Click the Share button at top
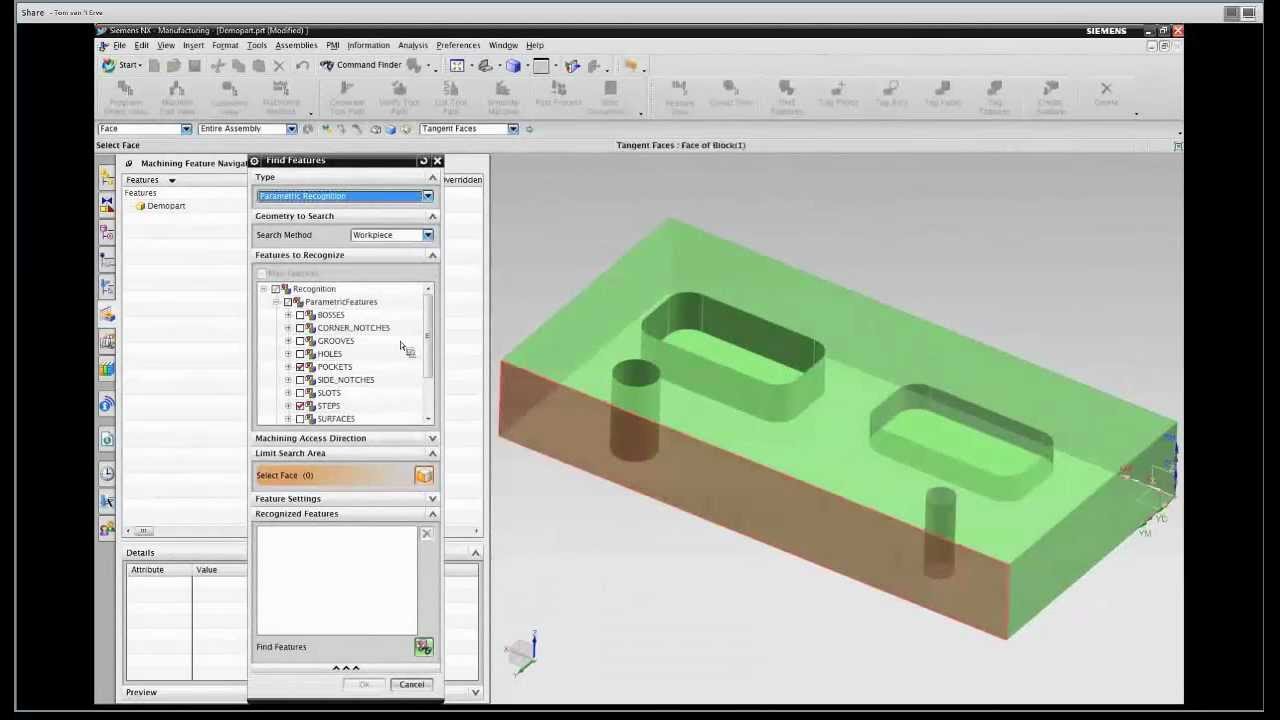The height and width of the screenshot is (720, 1280). click(32, 13)
